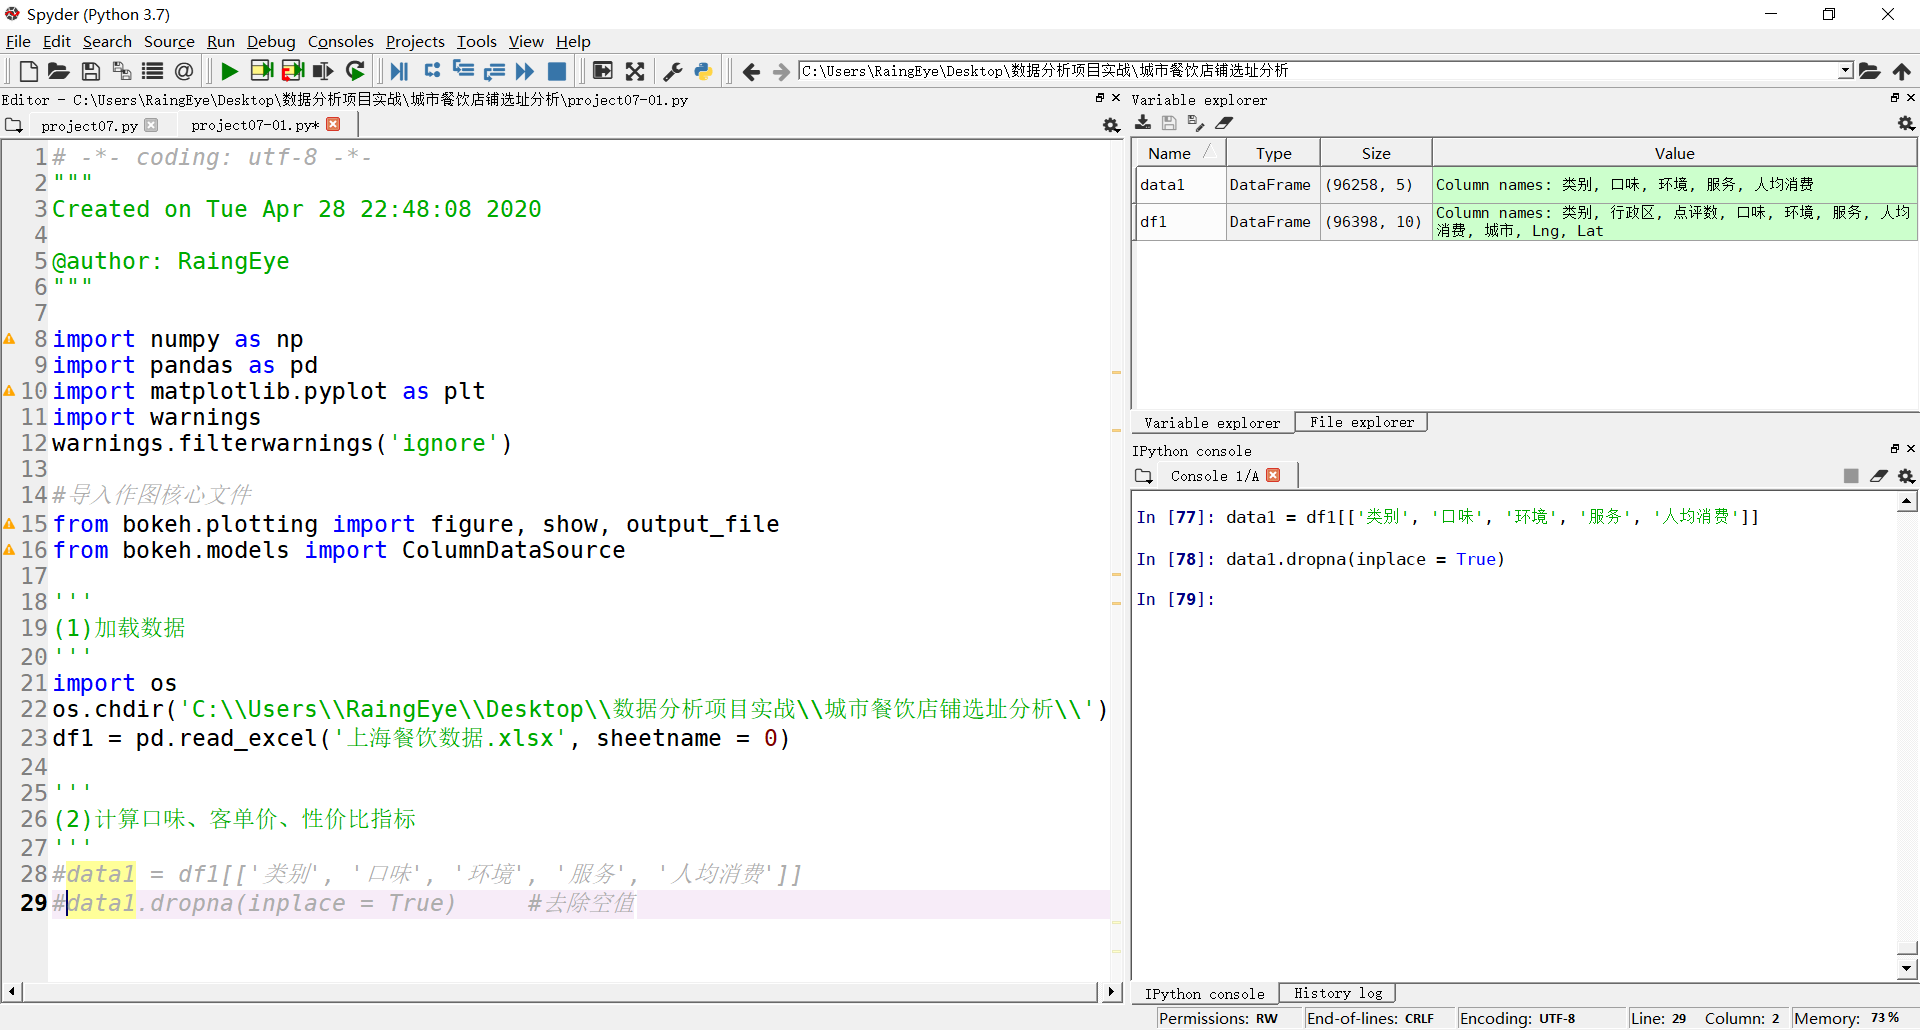This screenshot has height=1030, width=1920.
Task: Save all open files
Action: pyautogui.click(x=121, y=71)
